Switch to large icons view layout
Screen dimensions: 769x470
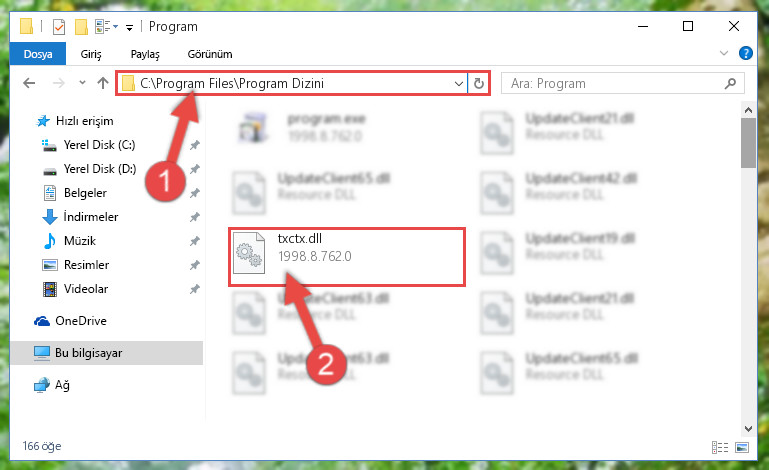point(742,447)
